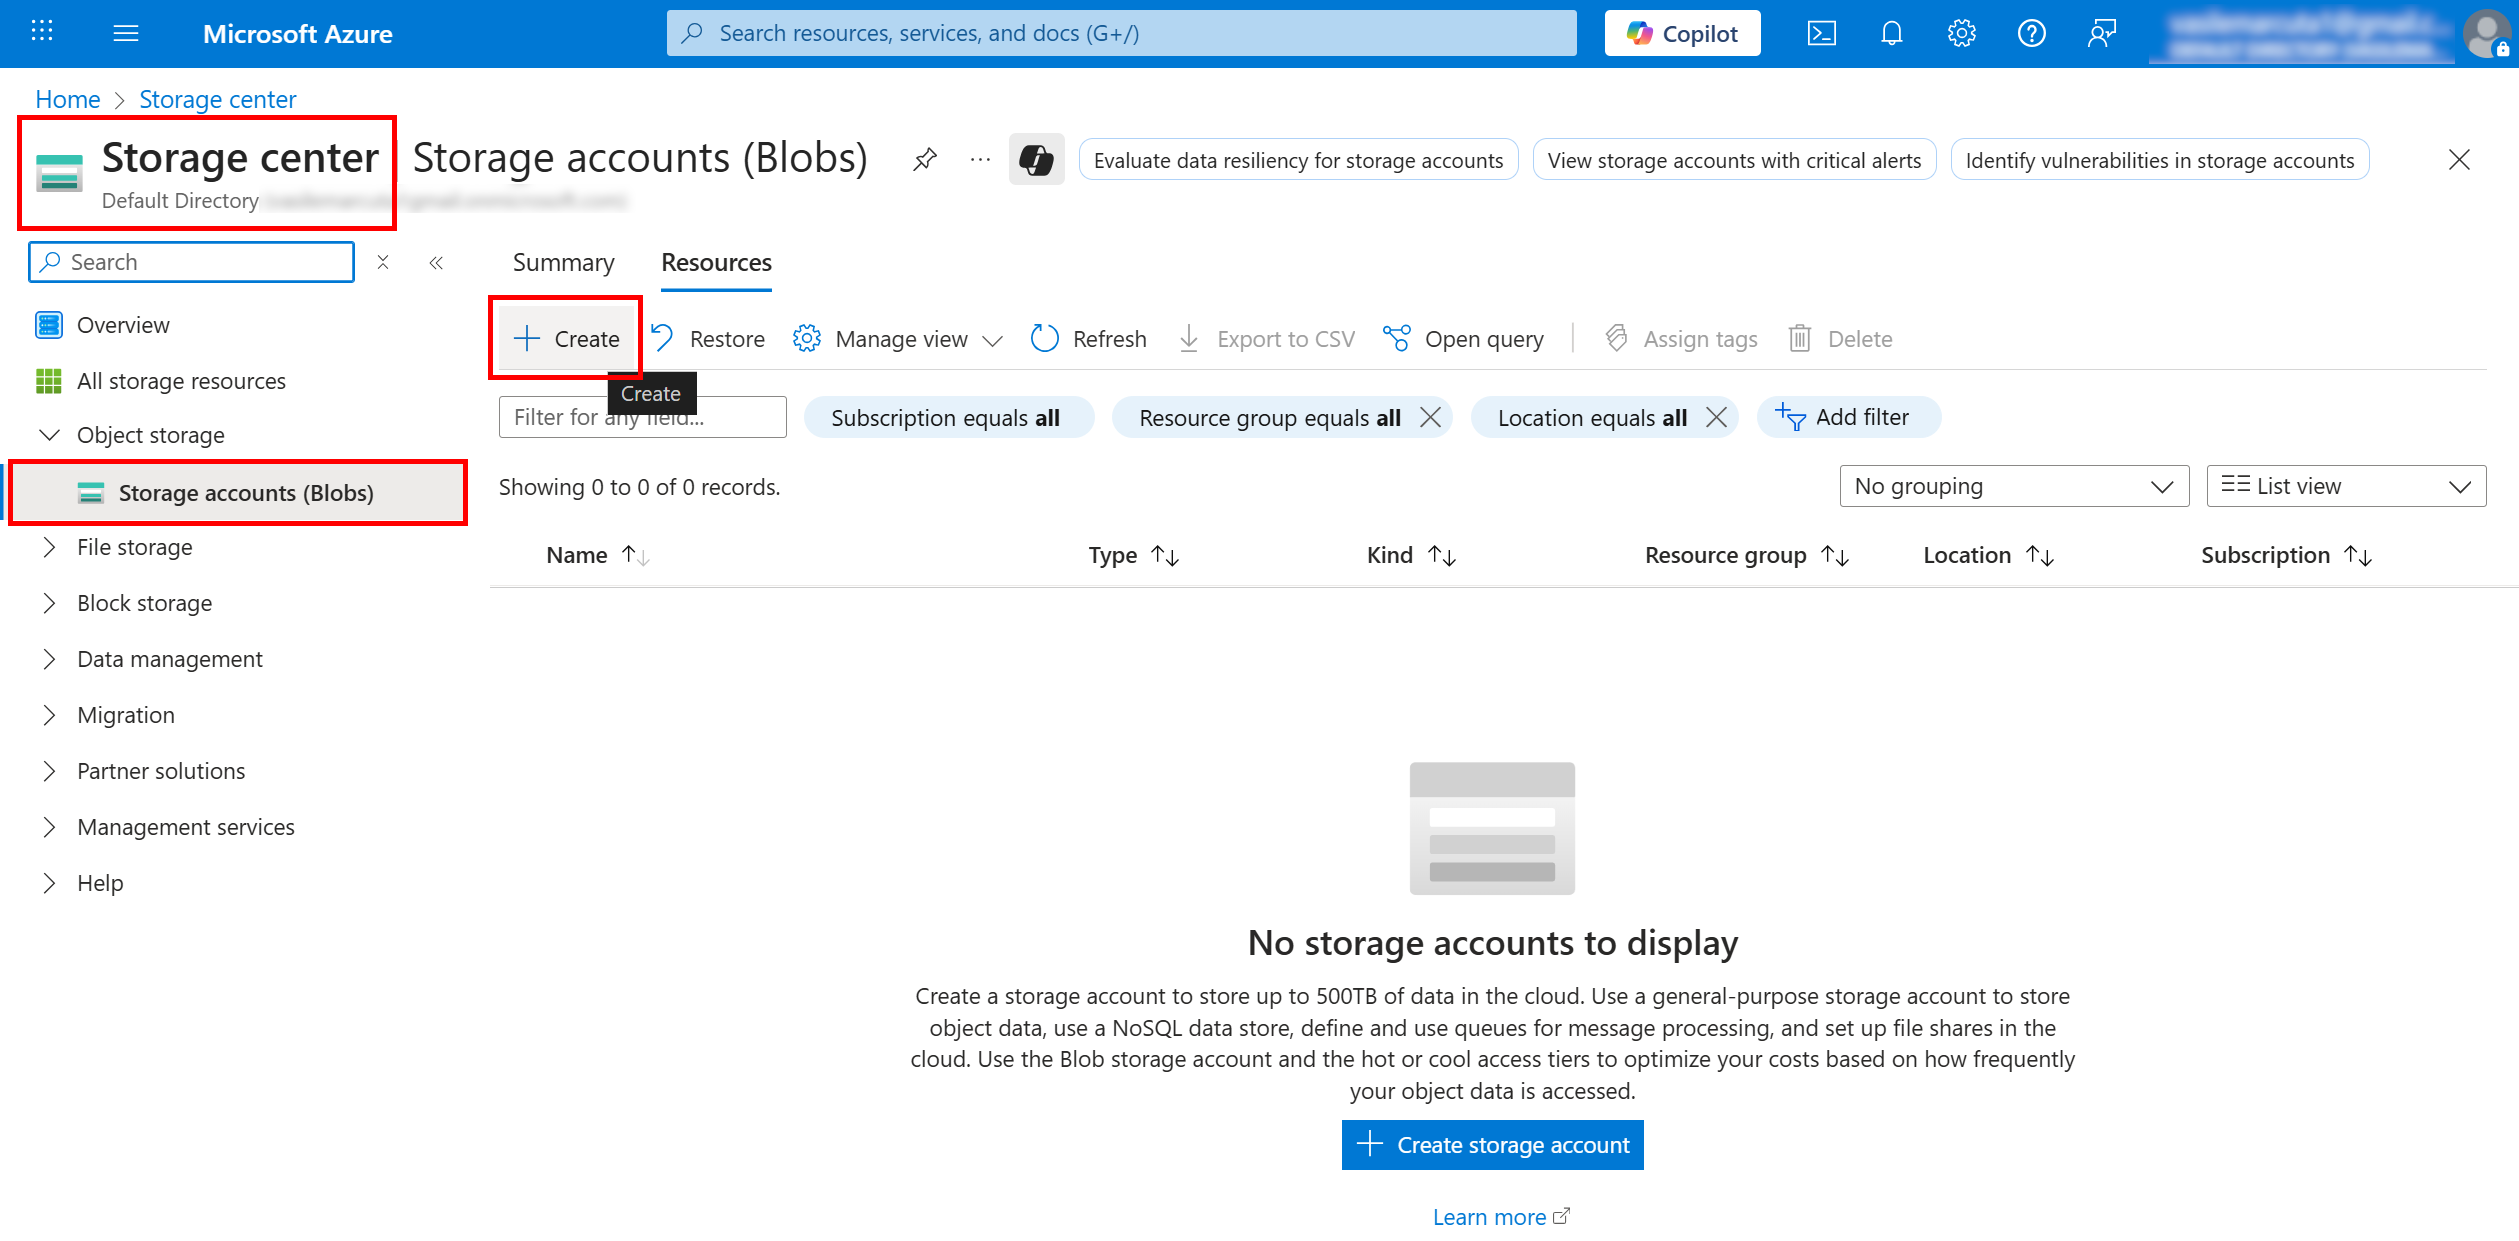The image size is (2519, 1241).
Task: Refresh the storage accounts list
Action: point(1087,338)
